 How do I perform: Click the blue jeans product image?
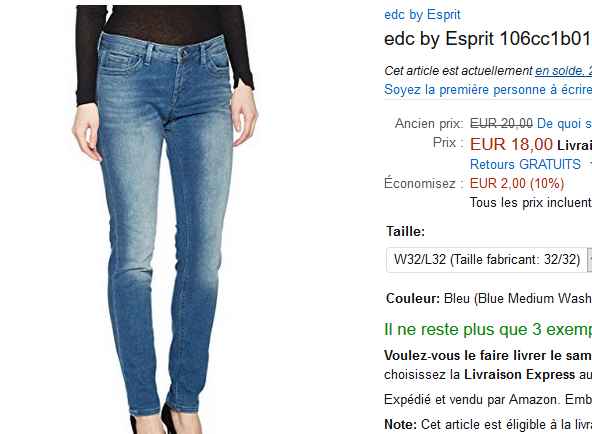click(165, 219)
